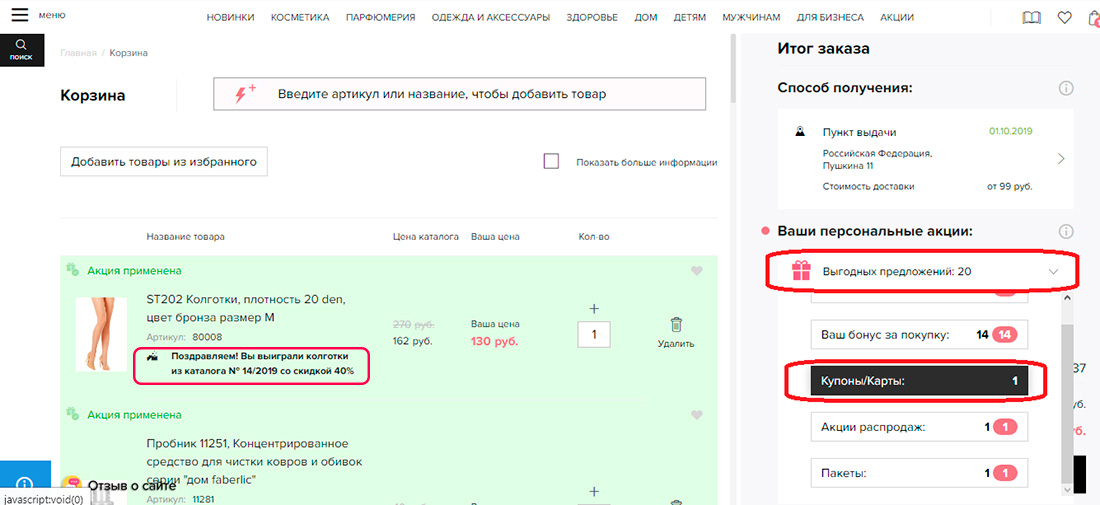This screenshot has width=1100, height=505.
Task: Click info icon next to Способ получения
Action: click(x=1066, y=88)
